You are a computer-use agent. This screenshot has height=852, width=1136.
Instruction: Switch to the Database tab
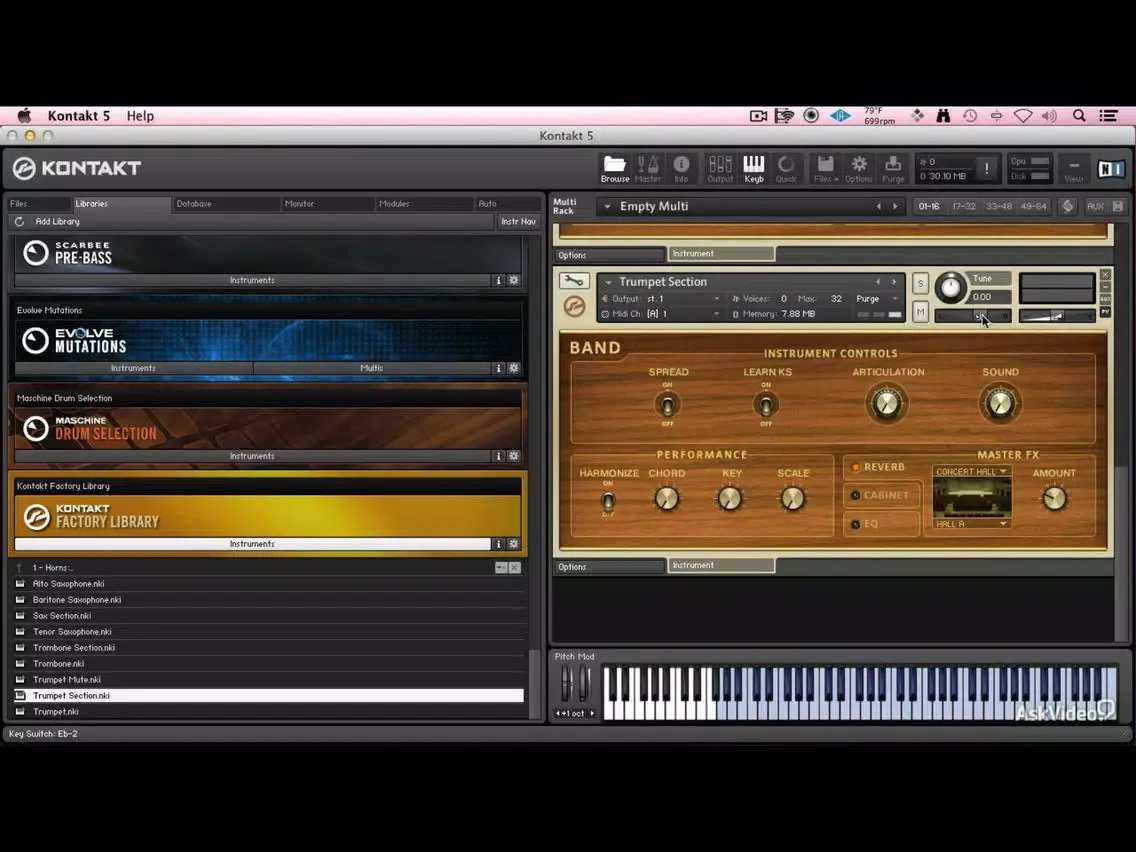[x=225, y=204]
